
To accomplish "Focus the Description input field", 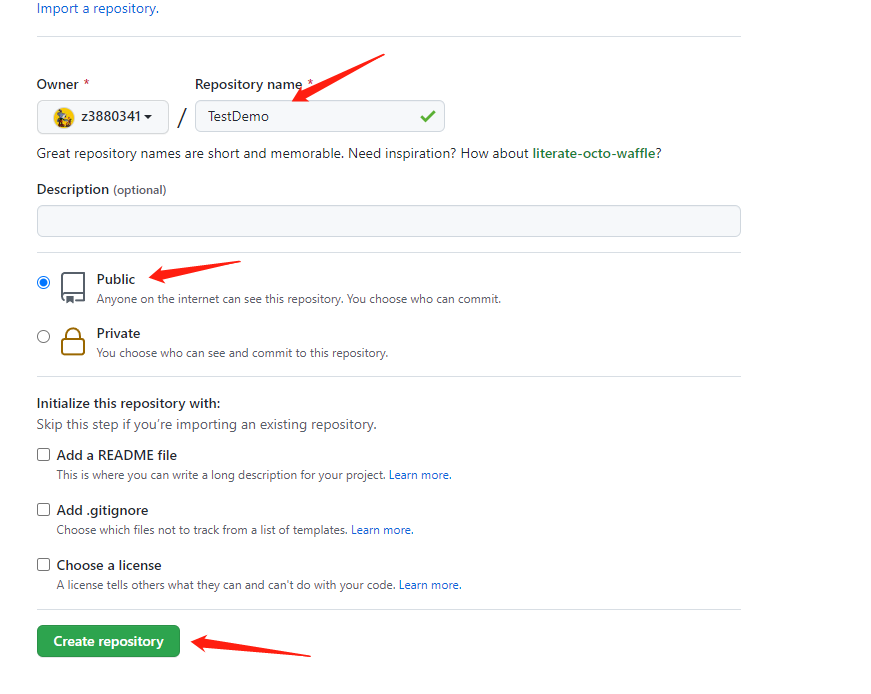I will pyautogui.click(x=389, y=221).
